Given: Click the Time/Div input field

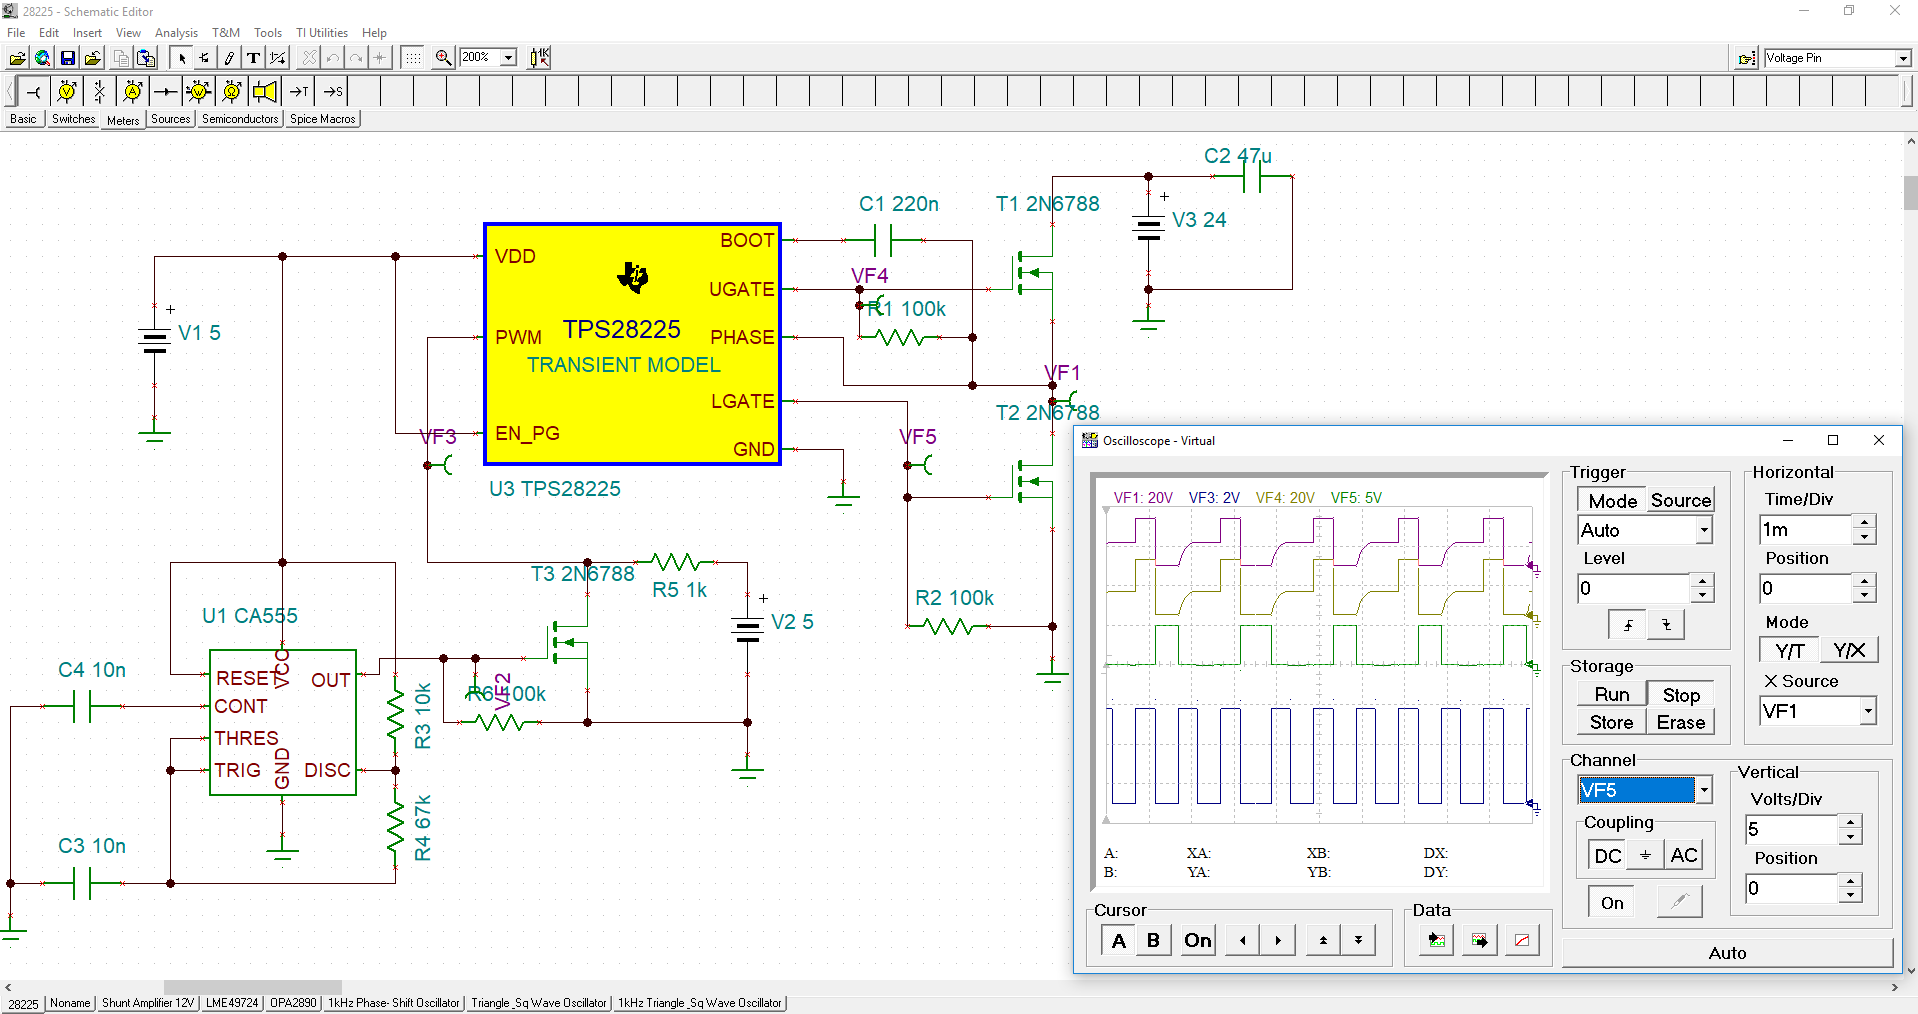Looking at the screenshot, I should [x=1806, y=529].
